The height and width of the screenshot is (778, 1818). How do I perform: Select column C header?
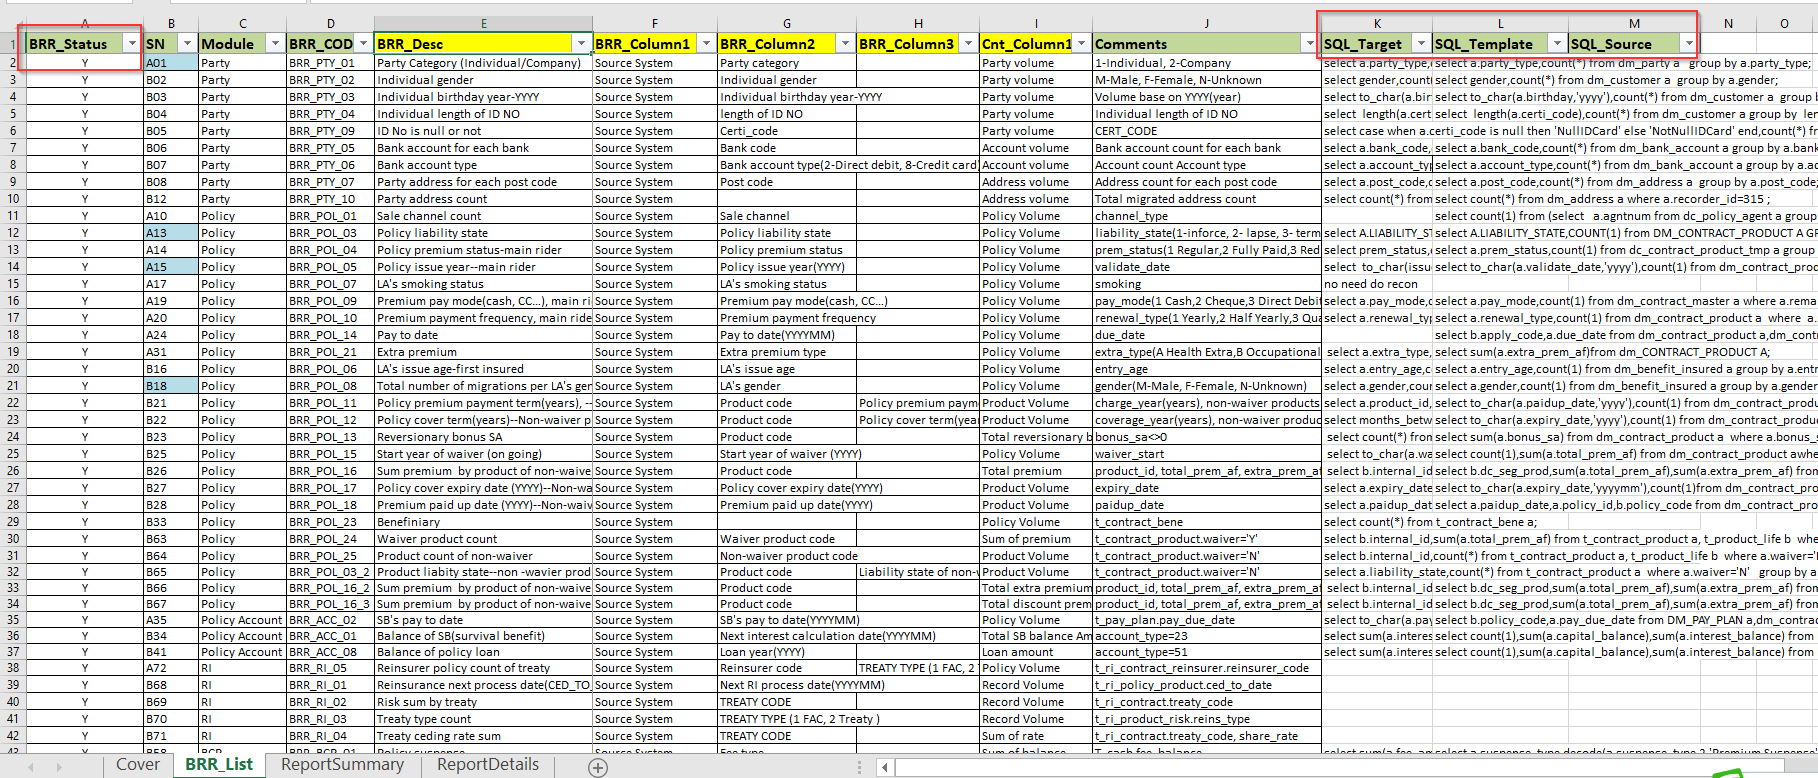[x=242, y=23]
